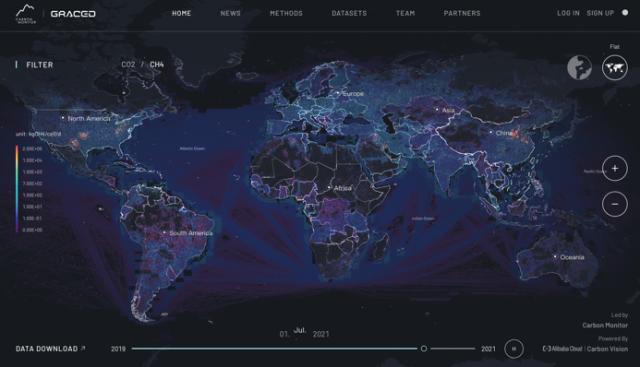Open the METHODS page
Screen dimensions: 640x367
286,13
